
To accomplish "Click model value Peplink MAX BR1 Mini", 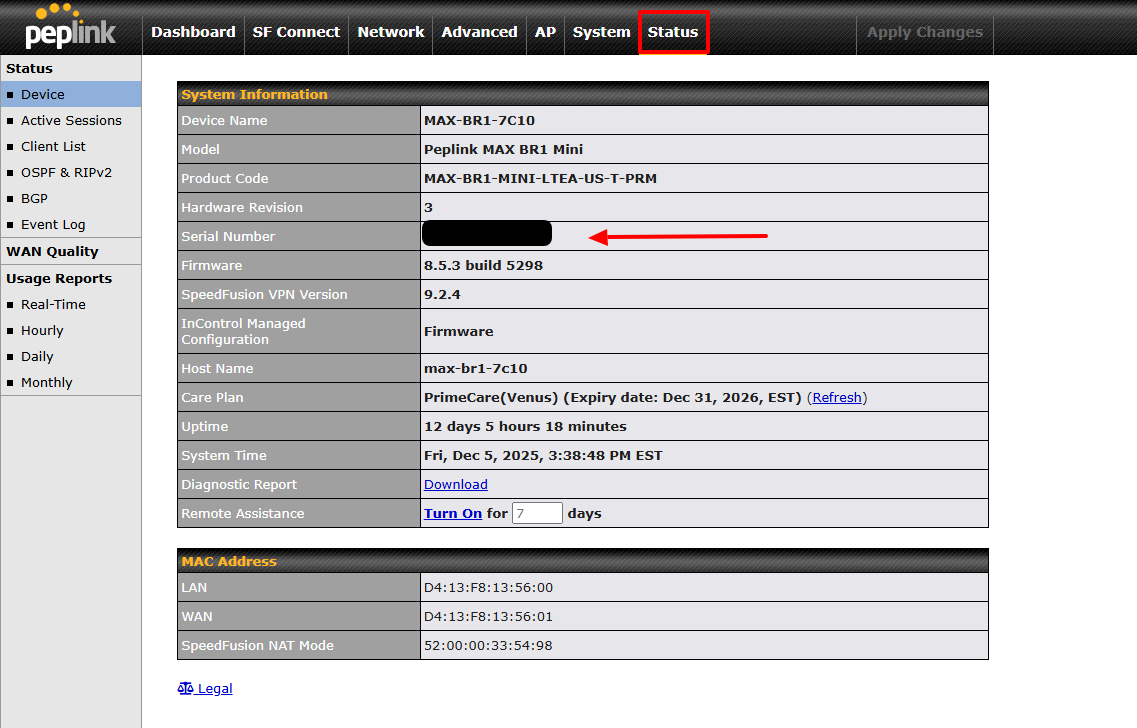I will coord(503,149).
